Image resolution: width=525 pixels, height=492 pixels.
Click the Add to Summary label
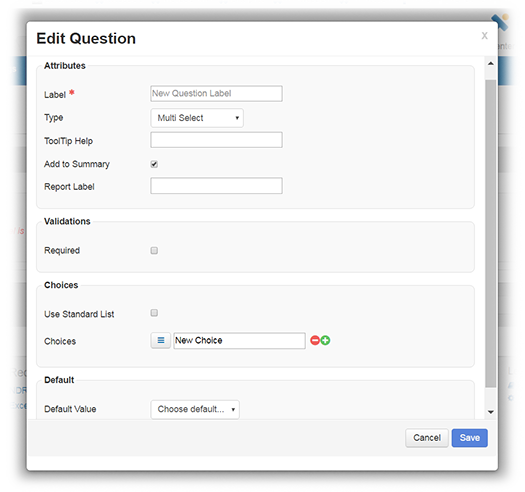[x=77, y=164]
